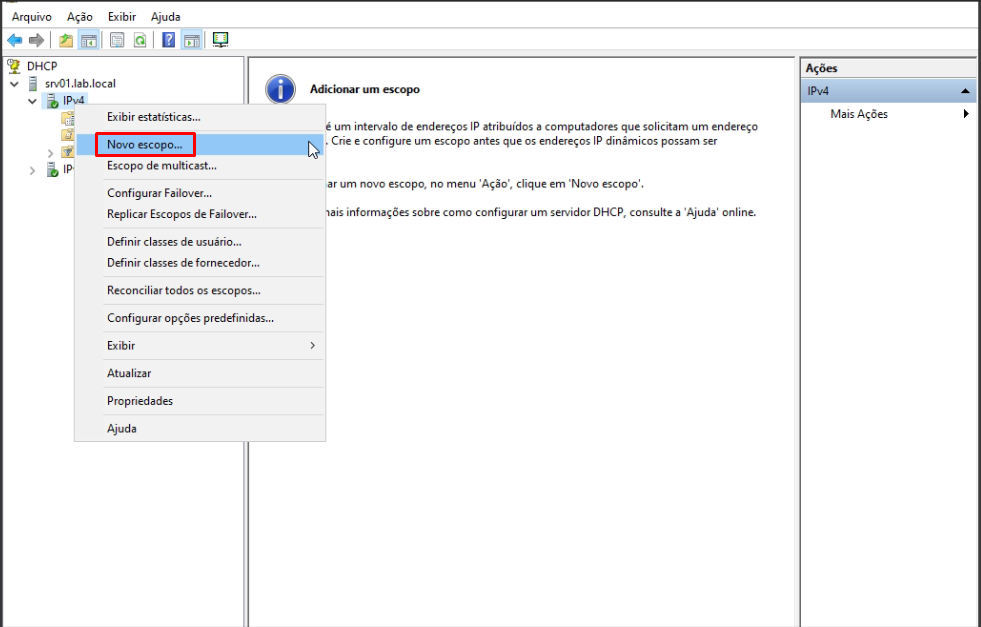Expand the Mais Ações submenu arrow
Screen dimensions: 981x627
[x=966, y=114]
